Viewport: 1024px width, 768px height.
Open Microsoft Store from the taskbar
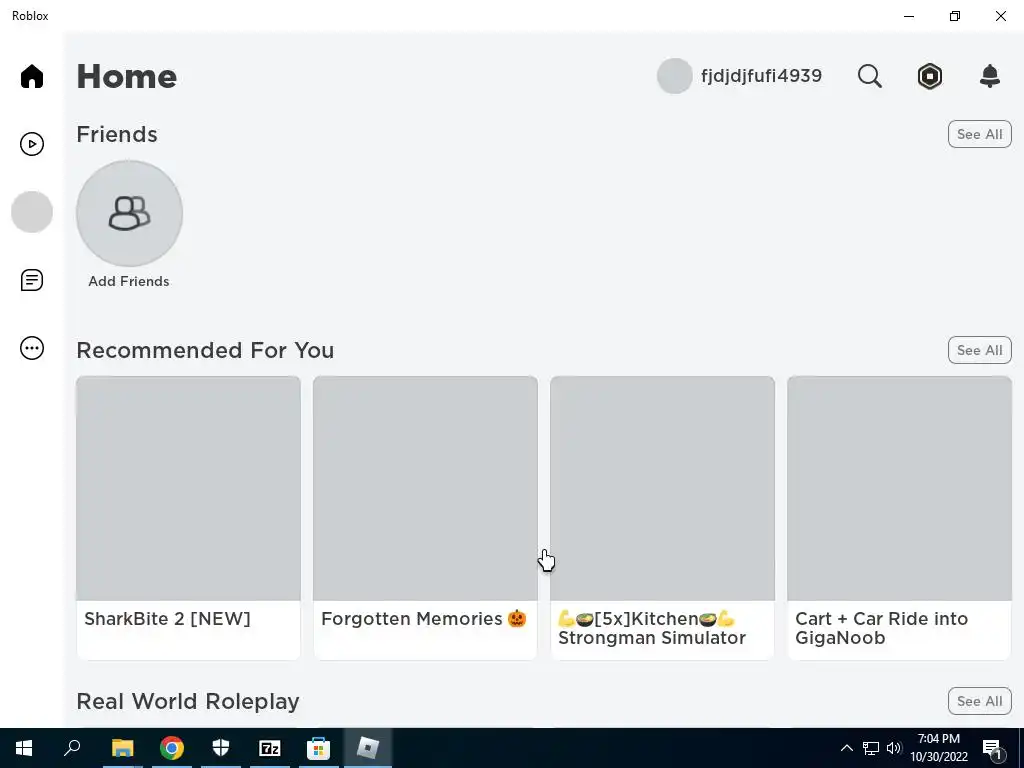pos(319,748)
